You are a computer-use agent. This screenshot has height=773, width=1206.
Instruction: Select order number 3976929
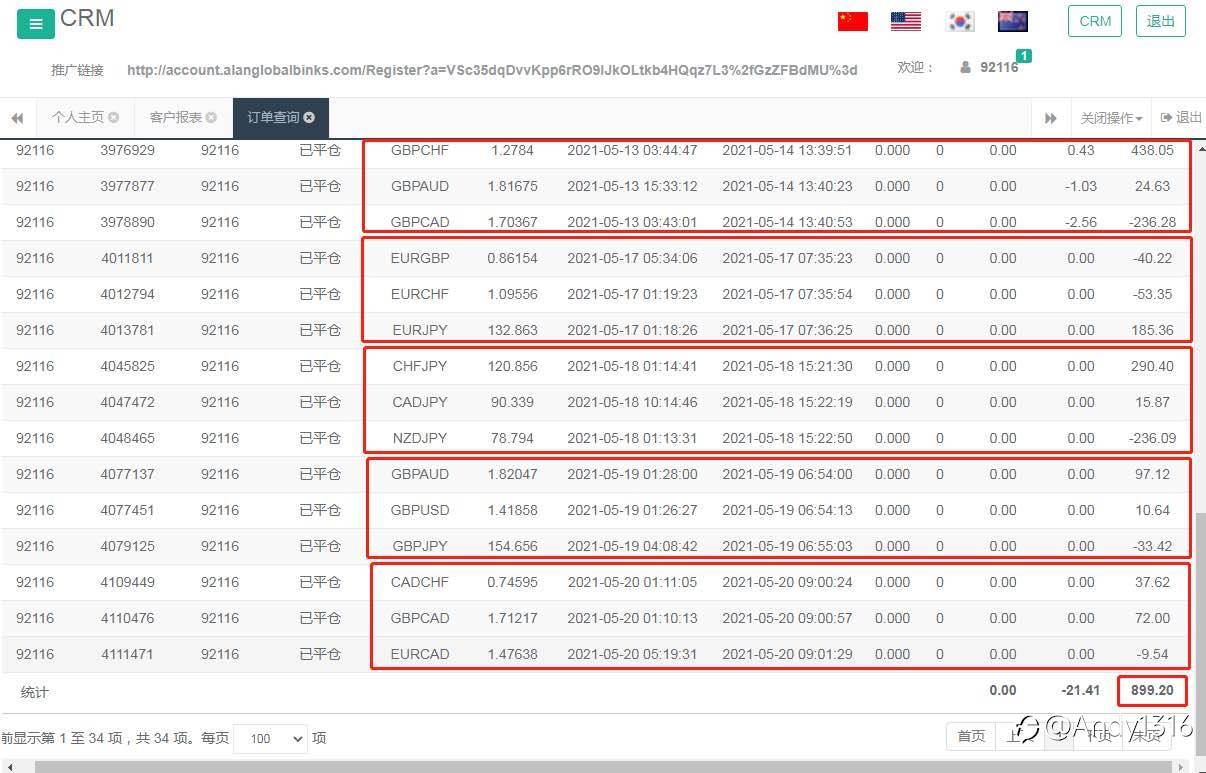(x=128, y=151)
